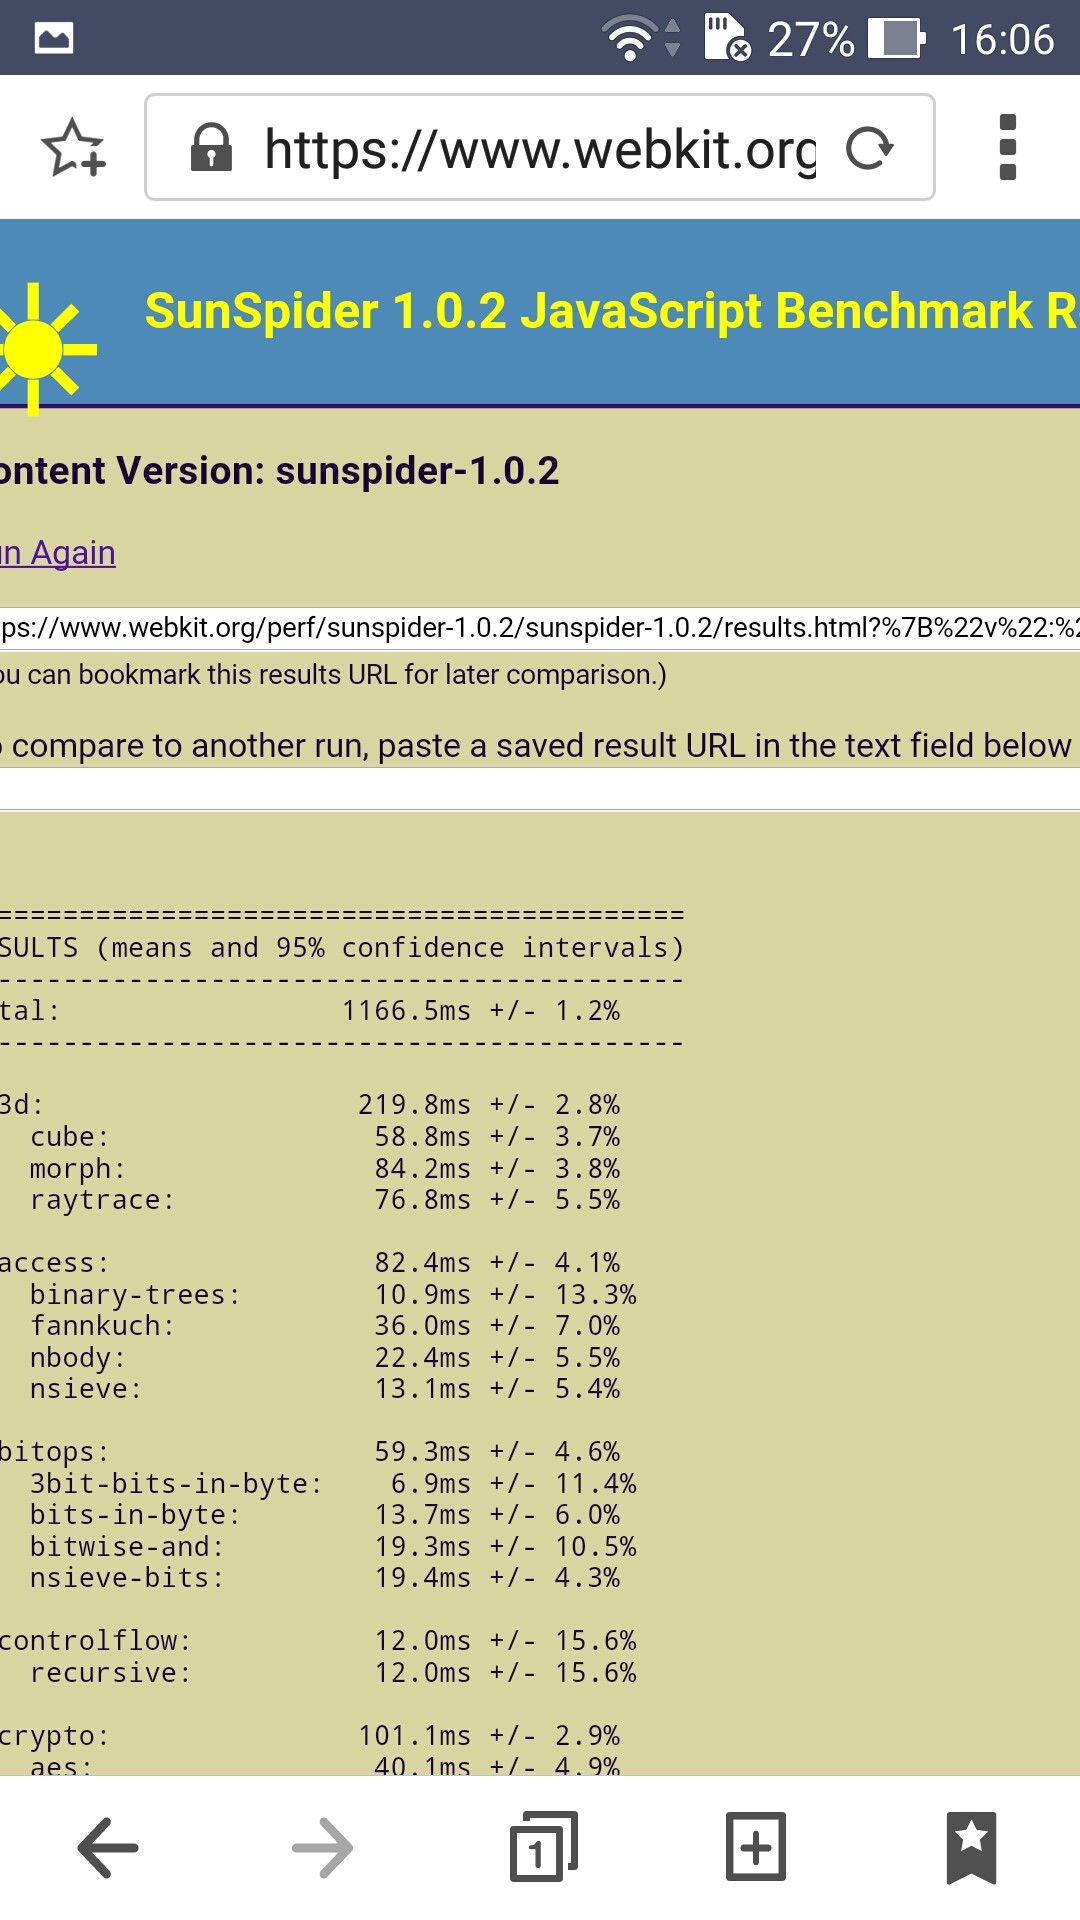
Task: Tap the image notification icon
Action: tap(54, 39)
